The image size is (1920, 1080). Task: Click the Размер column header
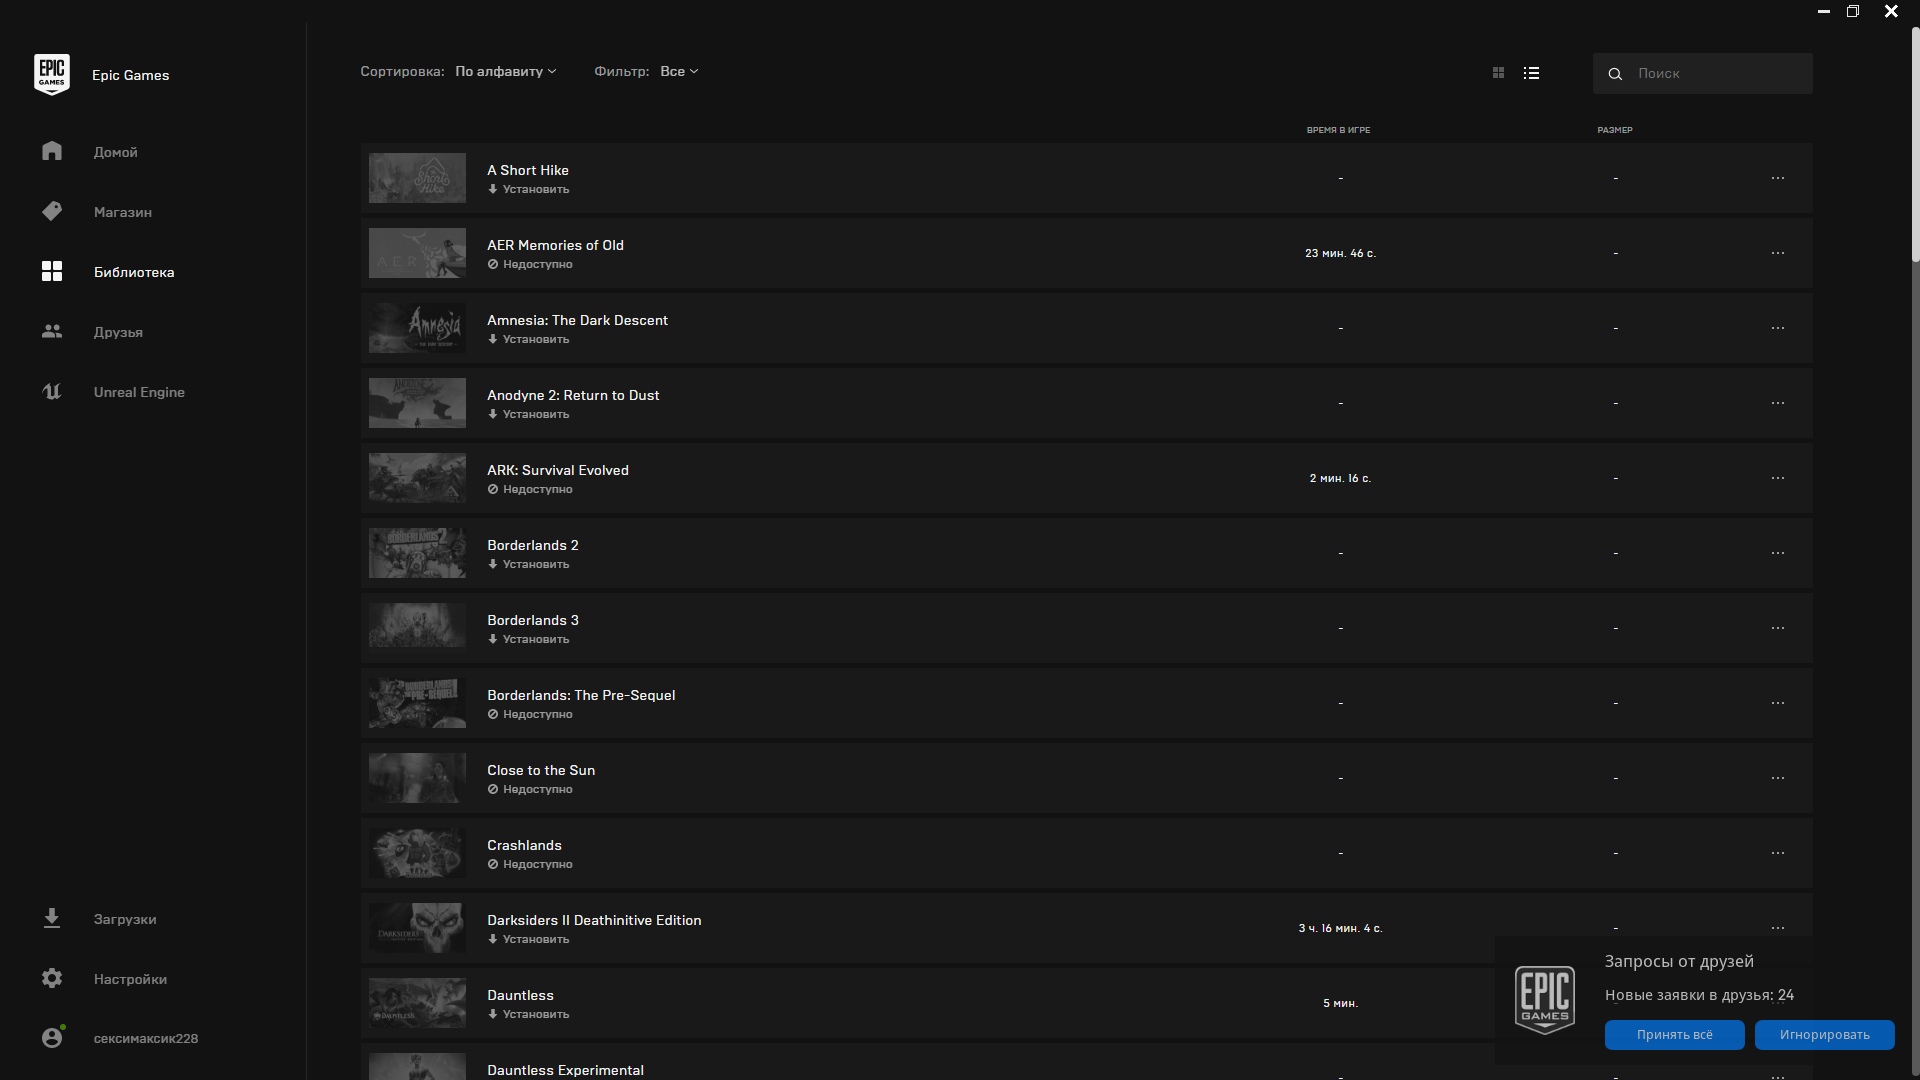[x=1615, y=130]
